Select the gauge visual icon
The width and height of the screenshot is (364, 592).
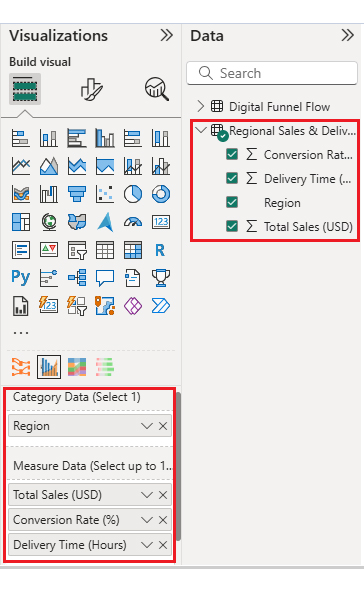coord(133,222)
